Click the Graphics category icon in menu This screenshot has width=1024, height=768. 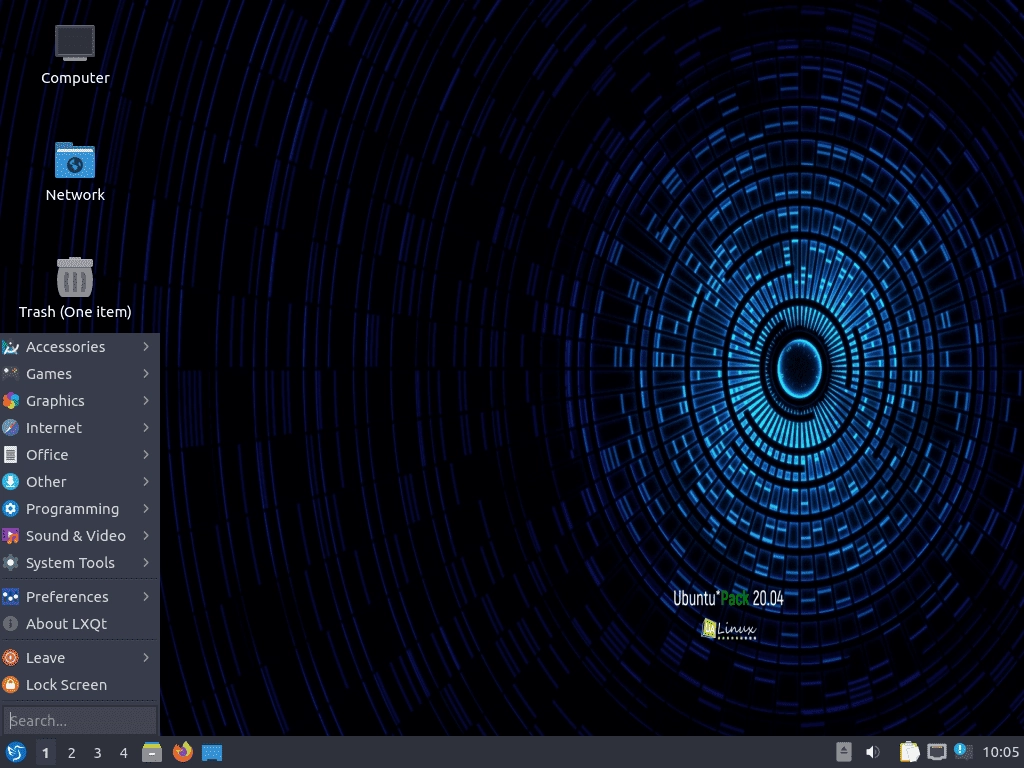(10, 400)
